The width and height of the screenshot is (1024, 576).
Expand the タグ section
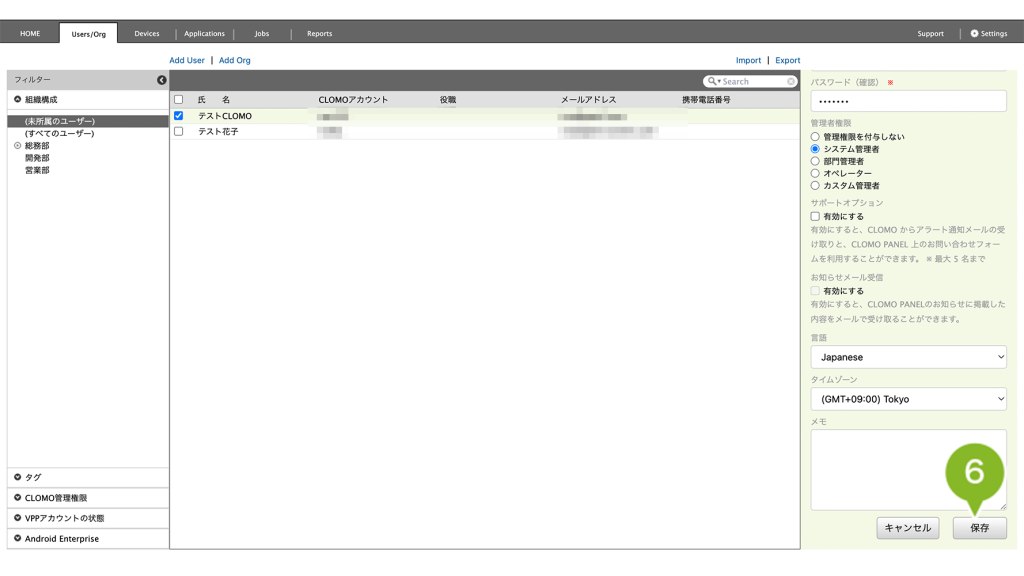18,477
